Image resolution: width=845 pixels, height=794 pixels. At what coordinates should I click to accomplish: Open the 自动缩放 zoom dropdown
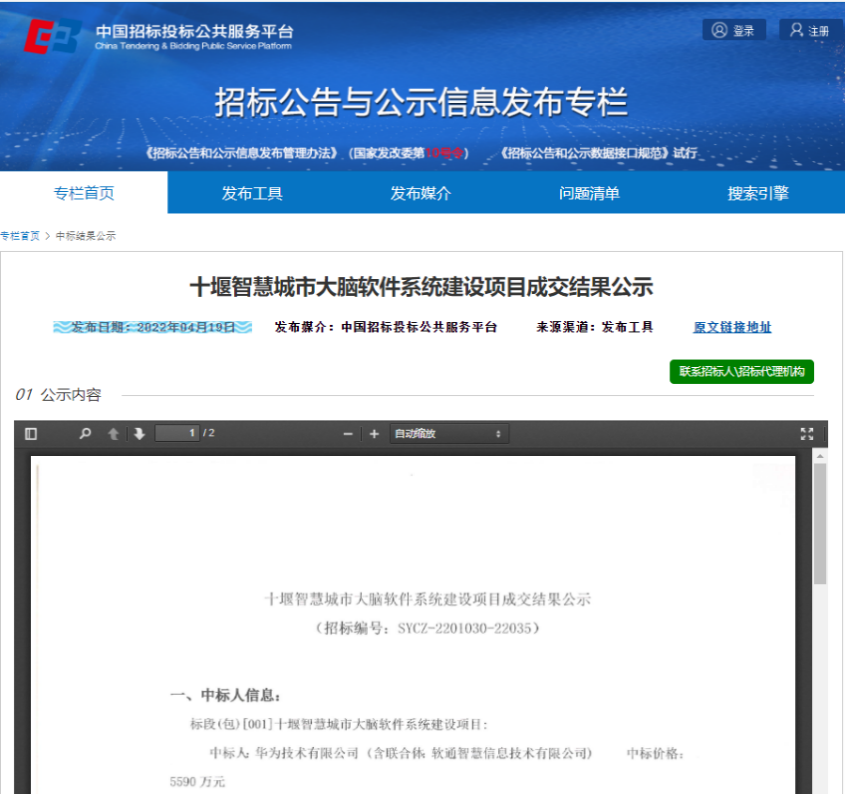tap(448, 434)
